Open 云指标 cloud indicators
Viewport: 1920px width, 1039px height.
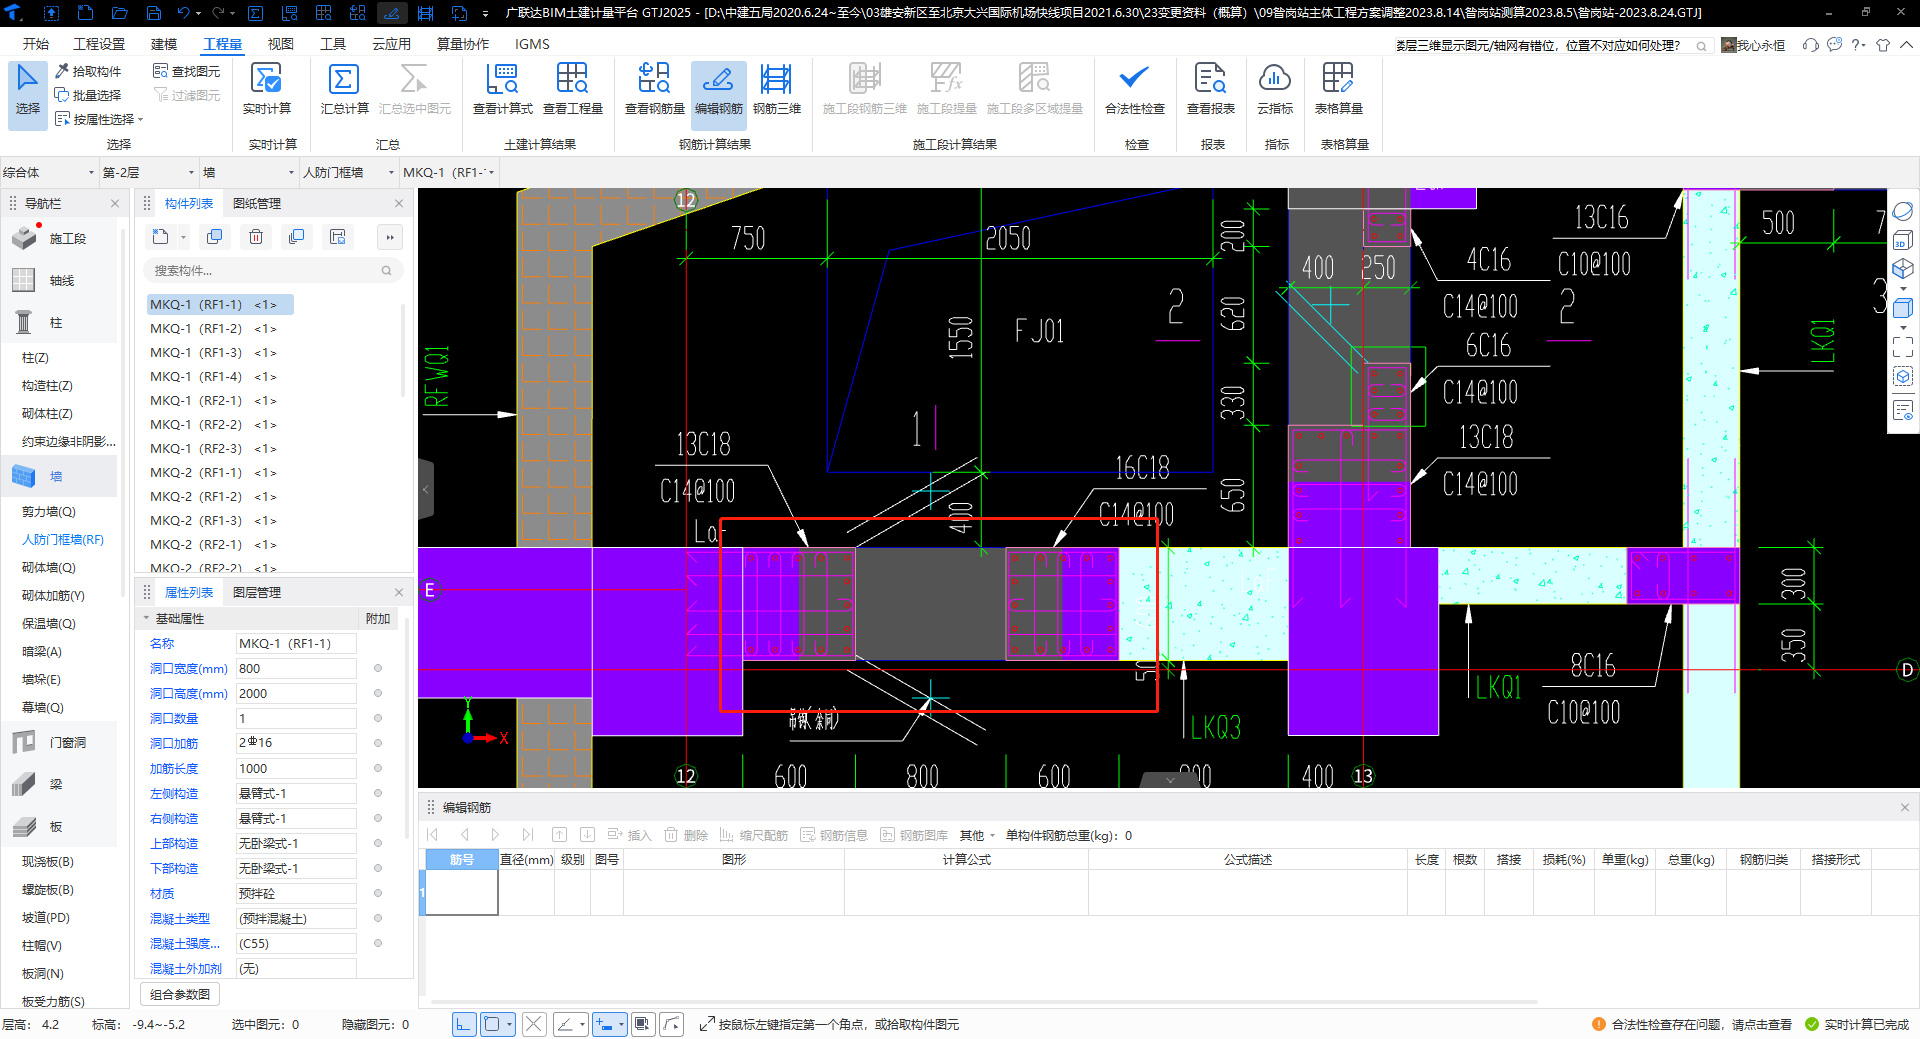pyautogui.click(x=1275, y=90)
